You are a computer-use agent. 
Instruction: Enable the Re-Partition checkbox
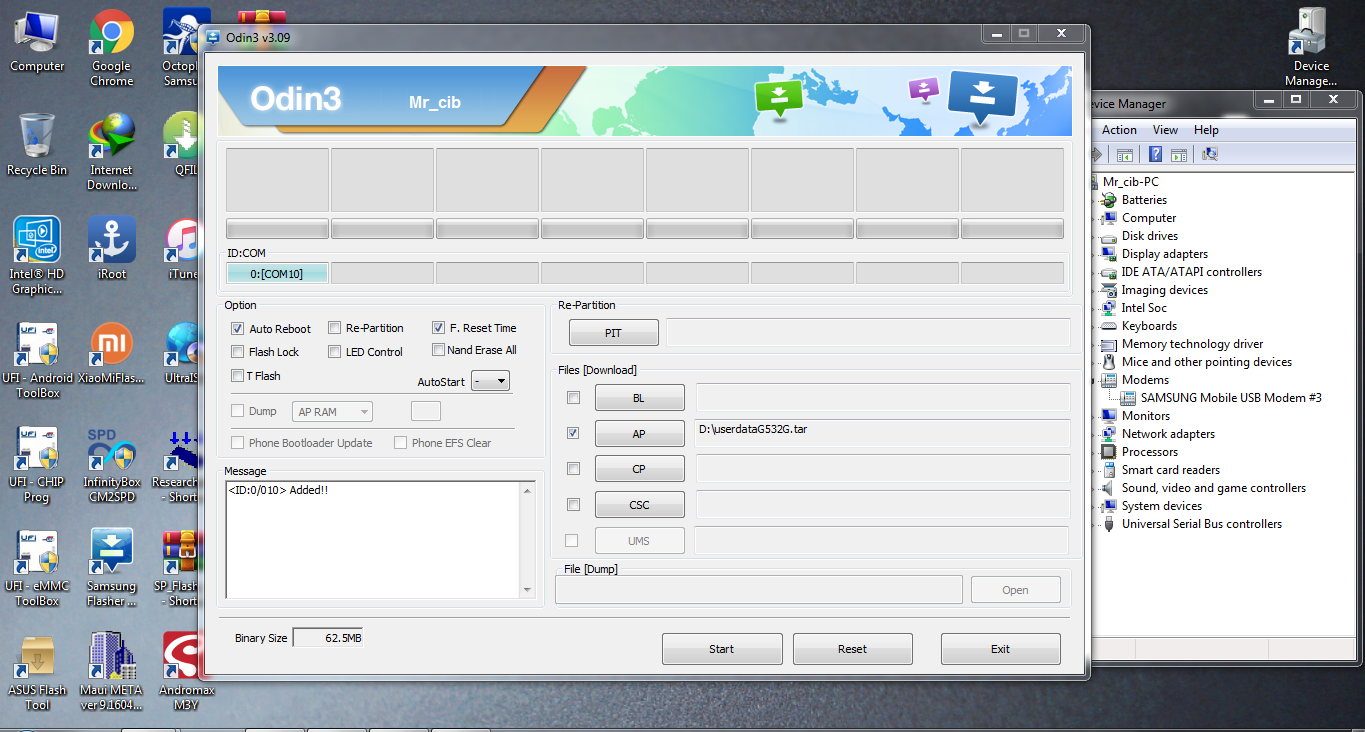pos(335,327)
